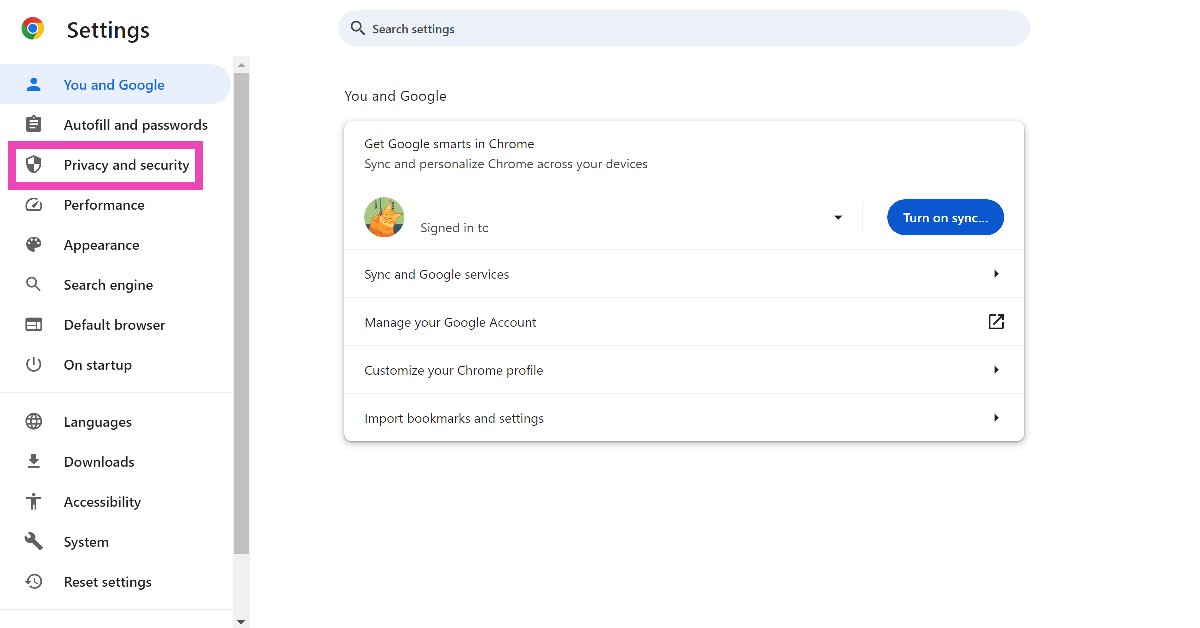Click the System wrench icon
The height and width of the screenshot is (628, 1200).
[x=34, y=542]
